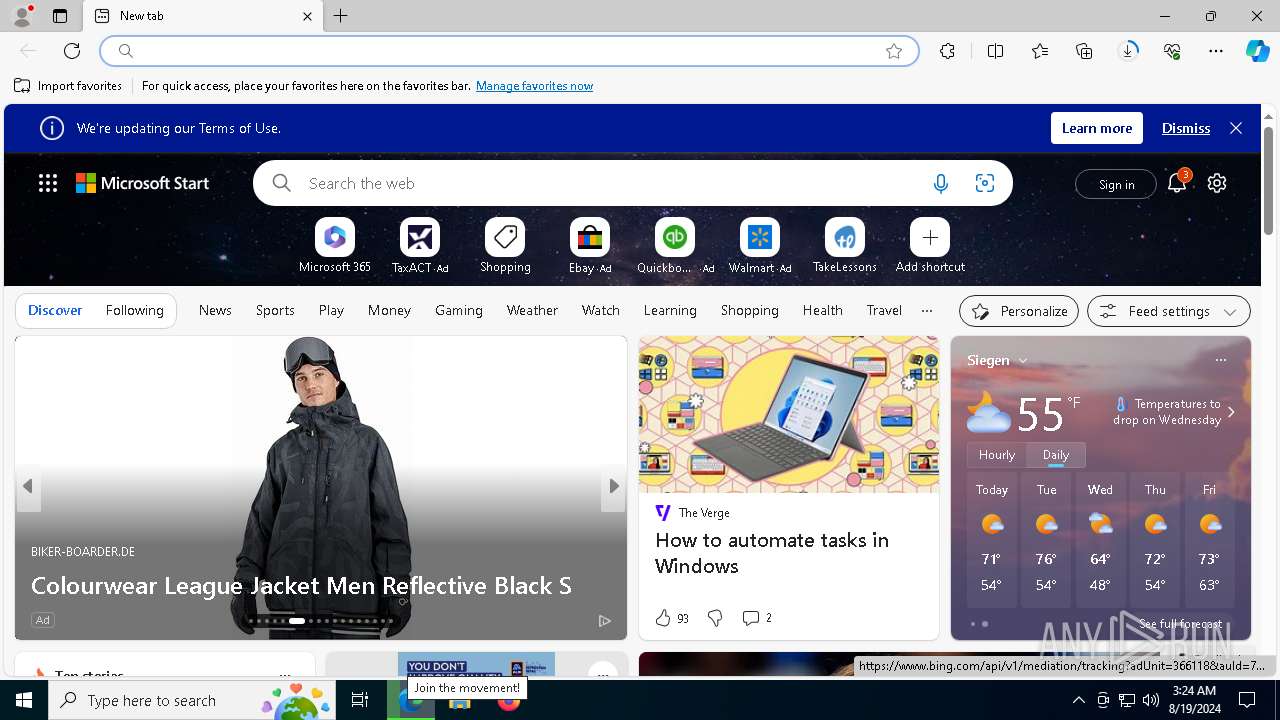Open the Windows notification center
Image resolution: width=1280 pixels, height=720 pixels.
(1248, 700)
